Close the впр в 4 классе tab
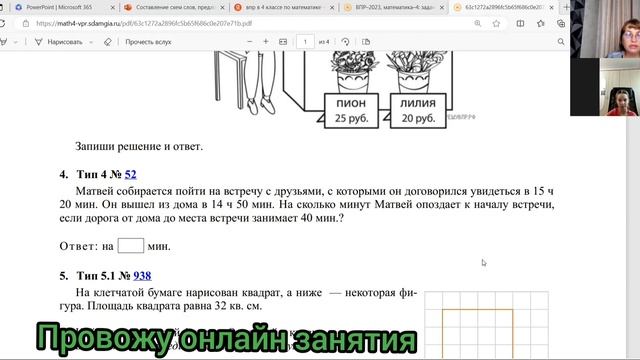 pos(332,7)
